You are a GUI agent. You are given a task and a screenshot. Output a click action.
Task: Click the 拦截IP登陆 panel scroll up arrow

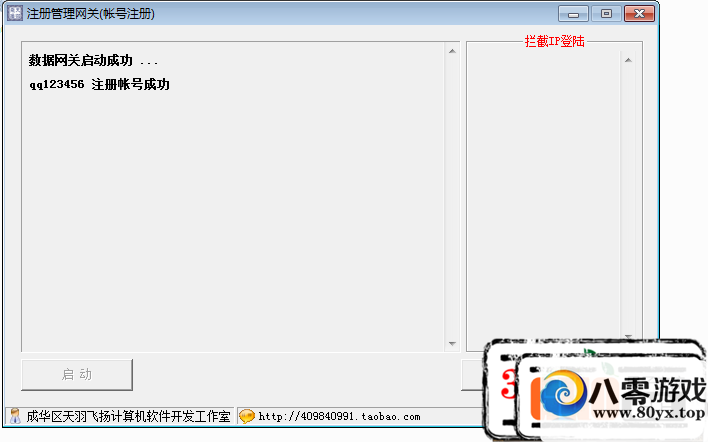(x=628, y=60)
